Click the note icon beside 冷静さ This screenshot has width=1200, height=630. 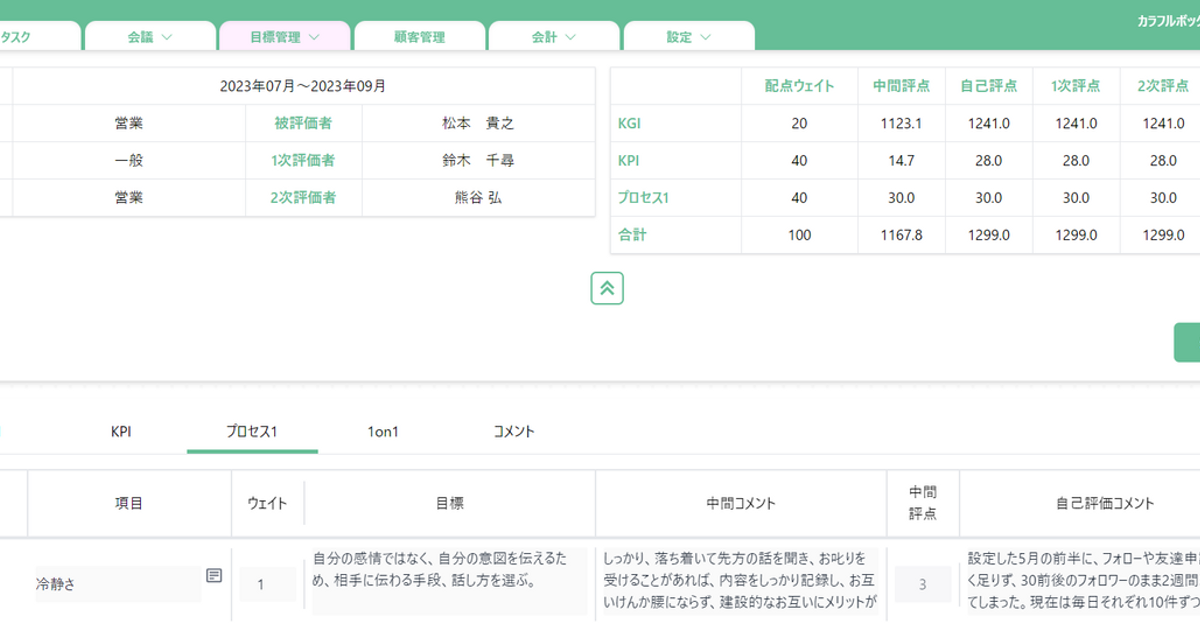click(x=214, y=576)
